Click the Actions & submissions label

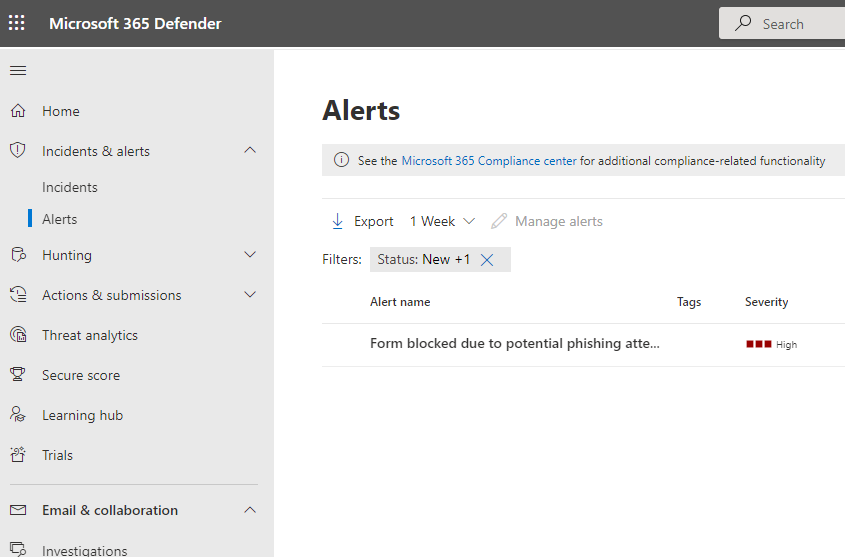coord(112,295)
